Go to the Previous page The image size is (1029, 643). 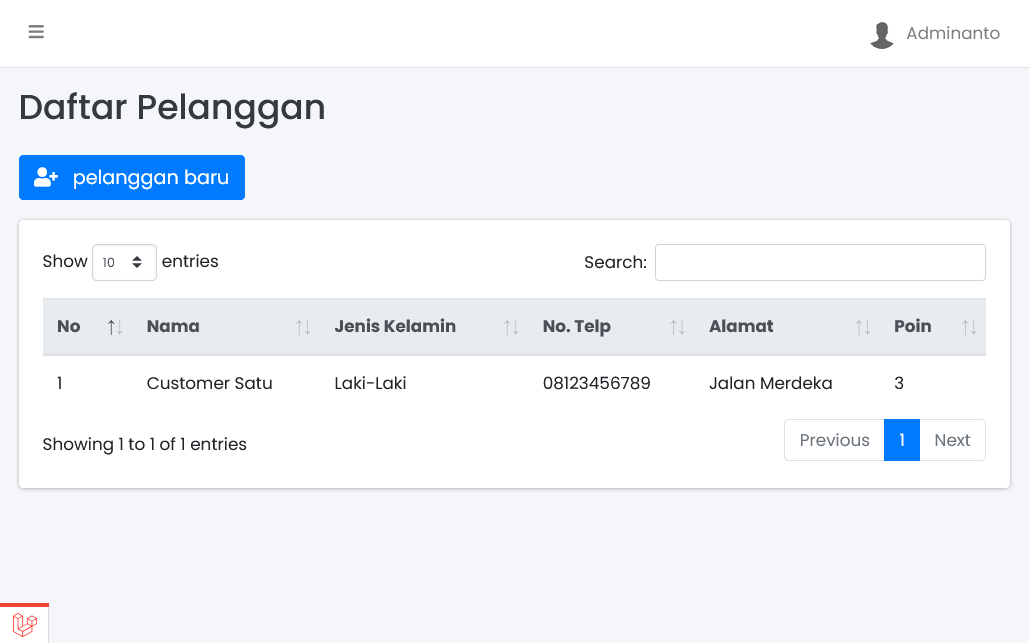tap(834, 440)
